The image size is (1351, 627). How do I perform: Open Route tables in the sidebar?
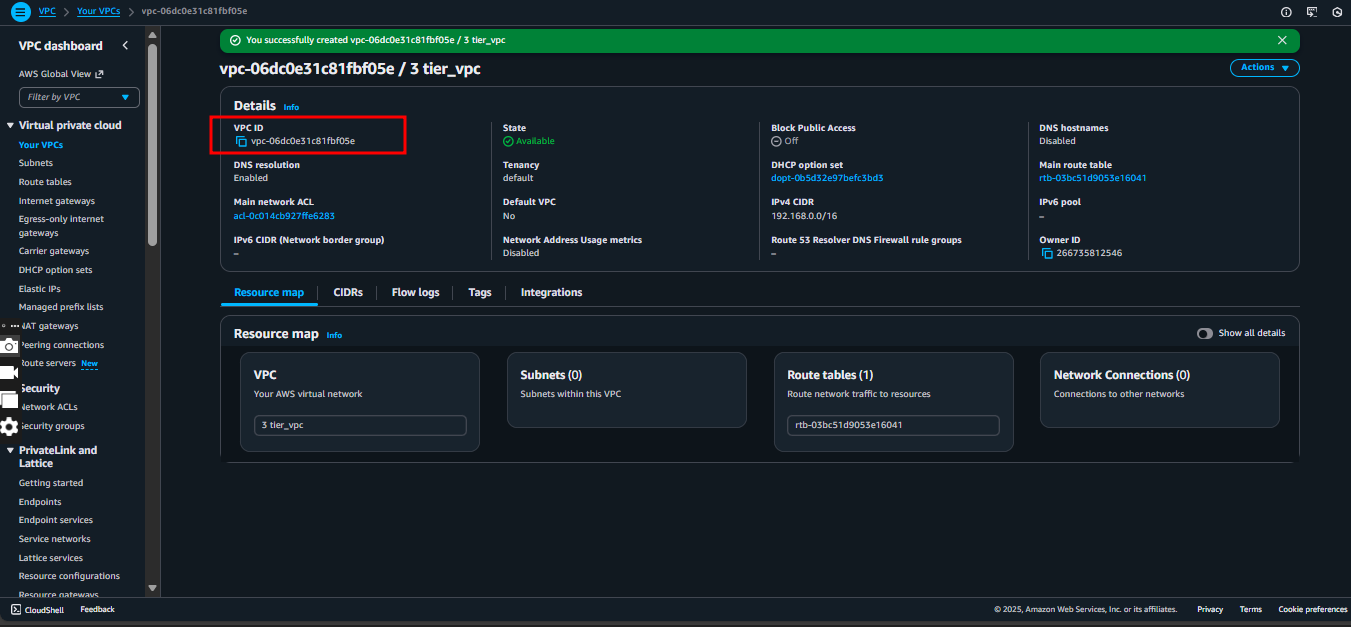click(x=45, y=182)
